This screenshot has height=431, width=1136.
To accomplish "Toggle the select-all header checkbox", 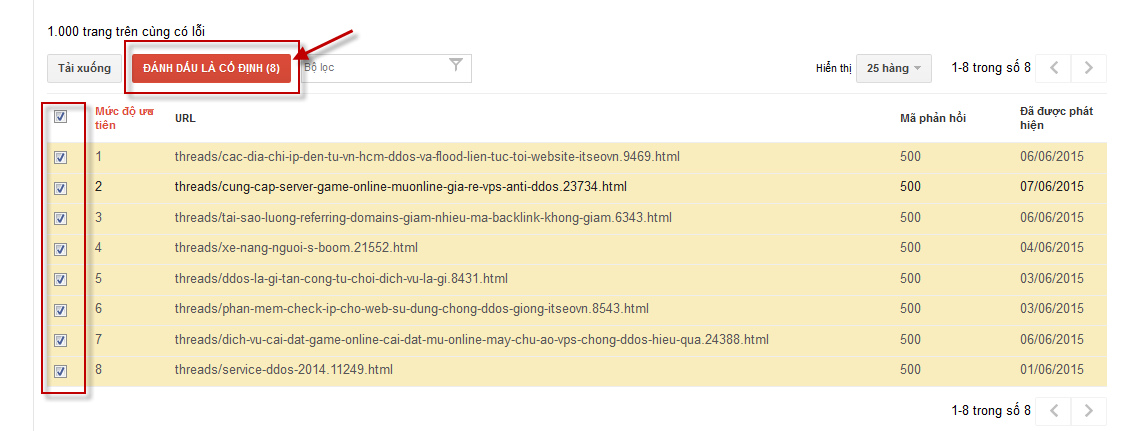I will tap(60, 117).
